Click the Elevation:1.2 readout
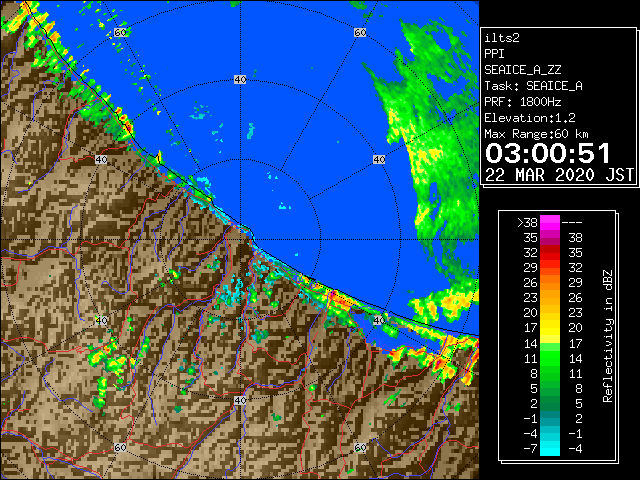Screen dimensions: 640x480 coord(530,118)
